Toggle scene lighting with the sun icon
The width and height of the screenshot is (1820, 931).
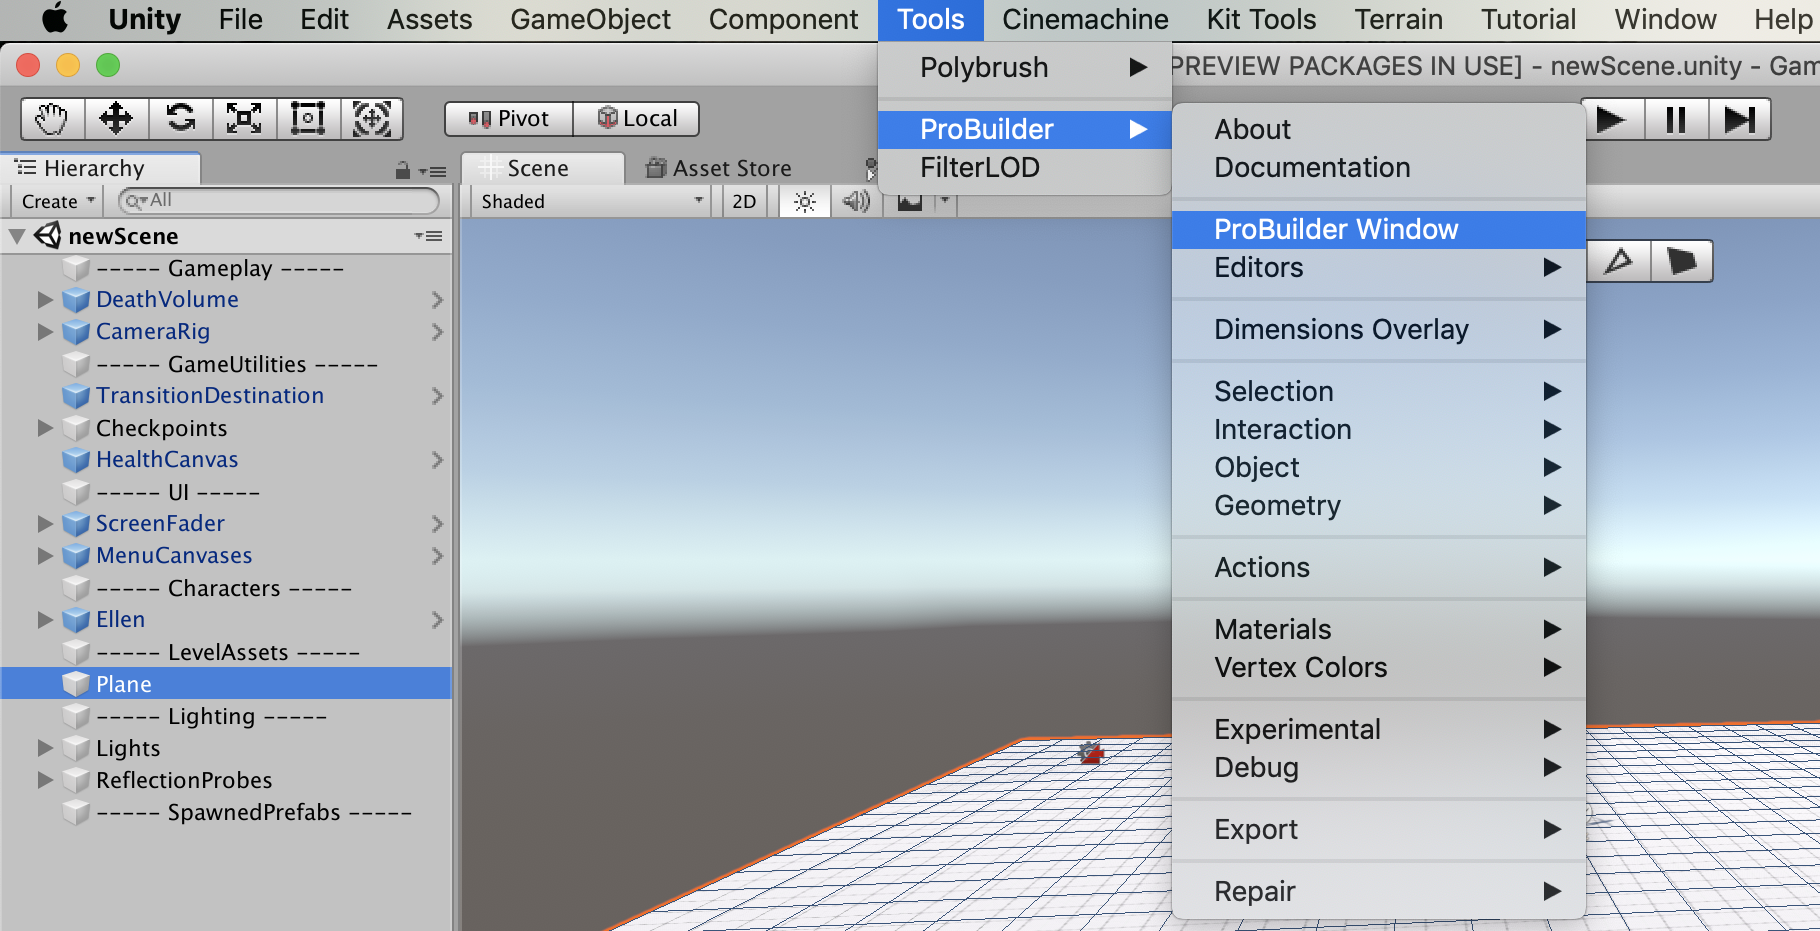pos(804,201)
